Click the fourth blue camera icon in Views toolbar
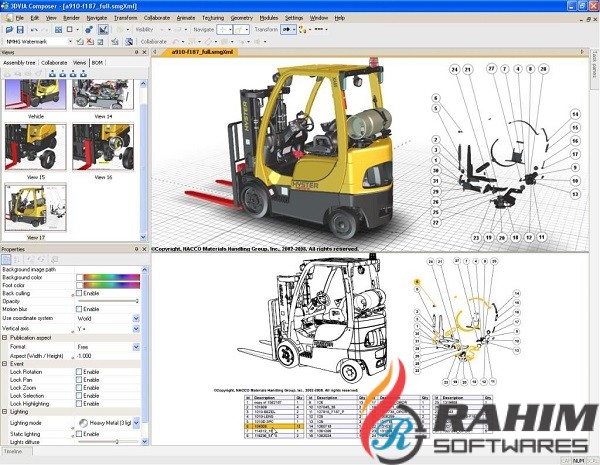This screenshot has width=600, height=465. pyautogui.click(x=83, y=73)
